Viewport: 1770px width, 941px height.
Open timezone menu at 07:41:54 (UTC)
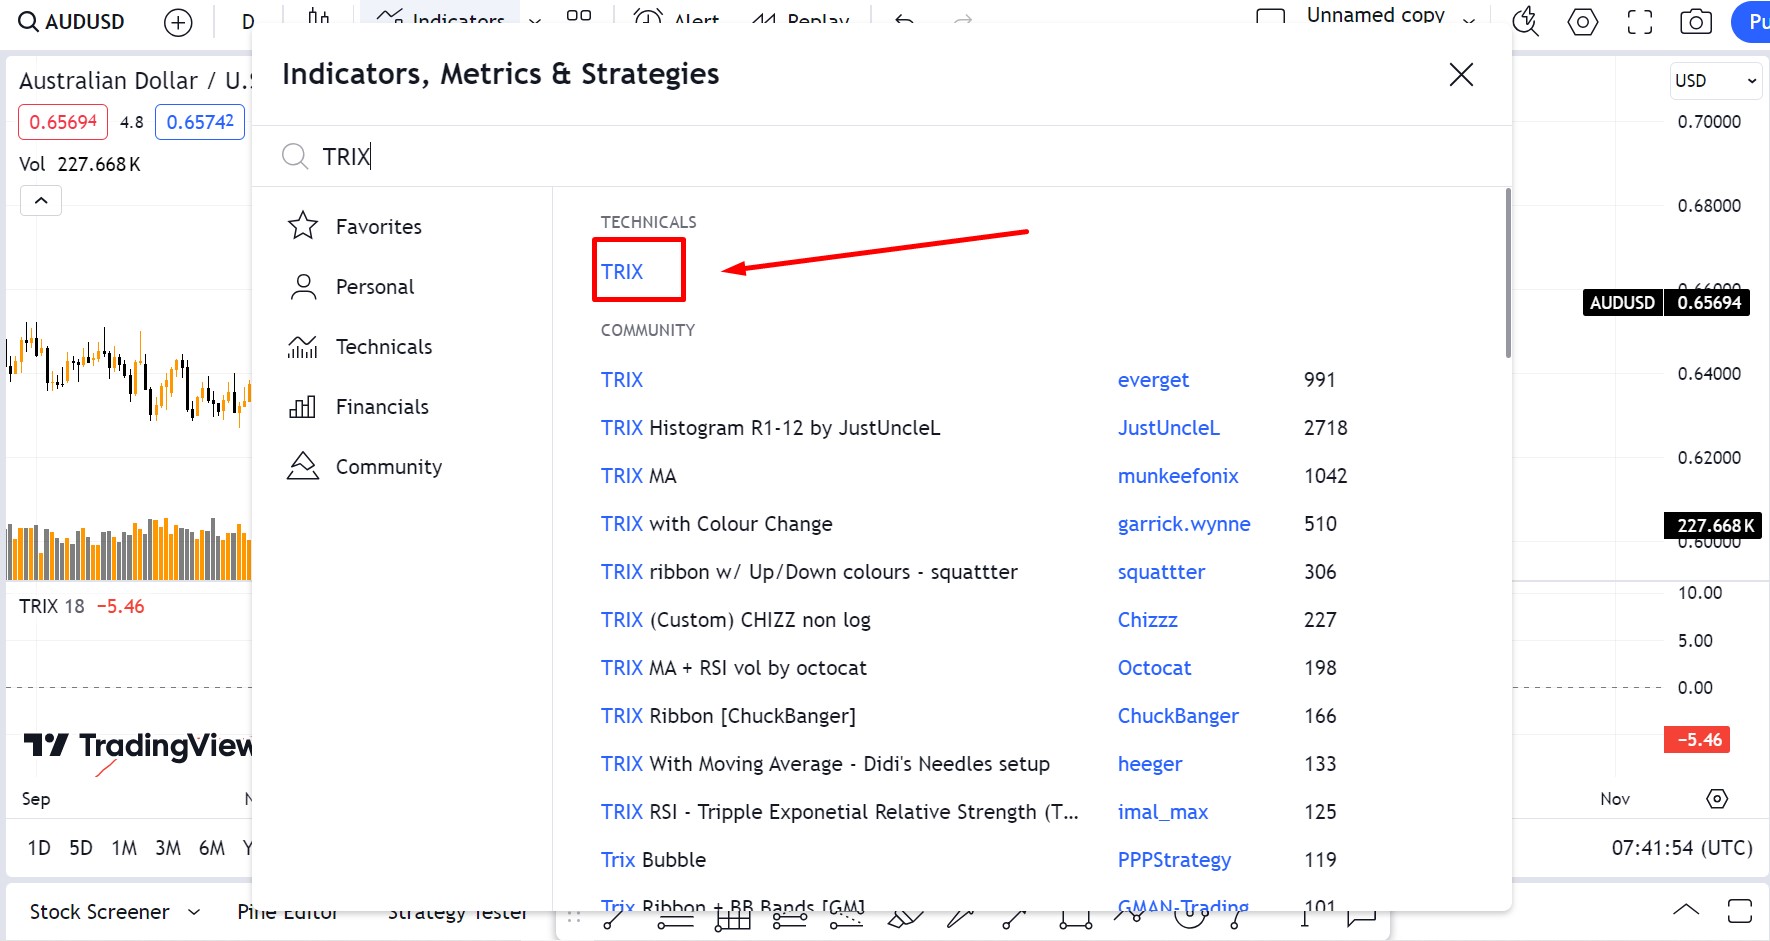click(1682, 848)
